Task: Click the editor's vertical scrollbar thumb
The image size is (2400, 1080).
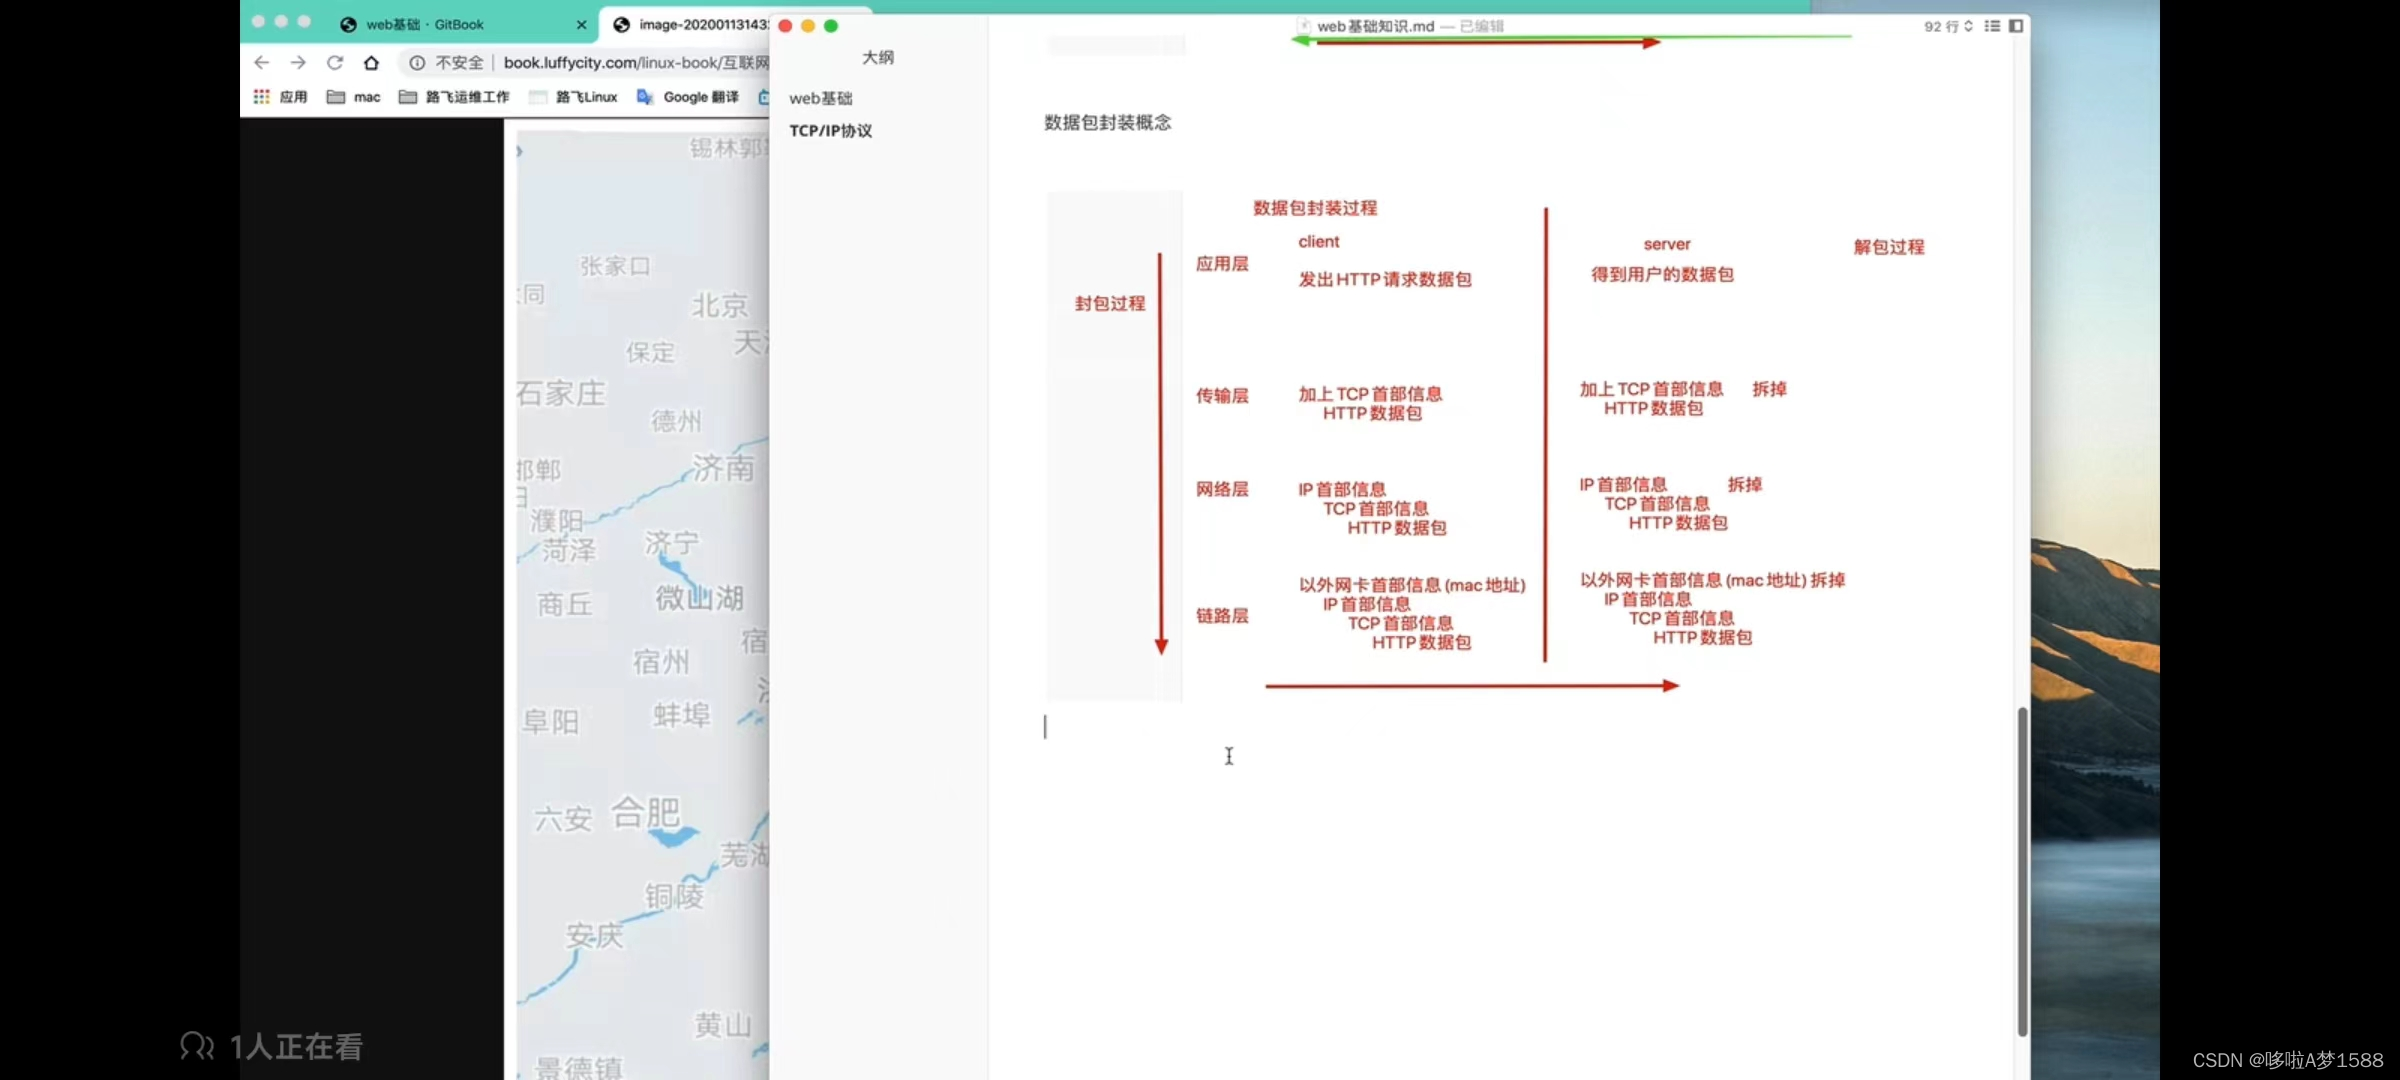Action: click(x=2022, y=870)
